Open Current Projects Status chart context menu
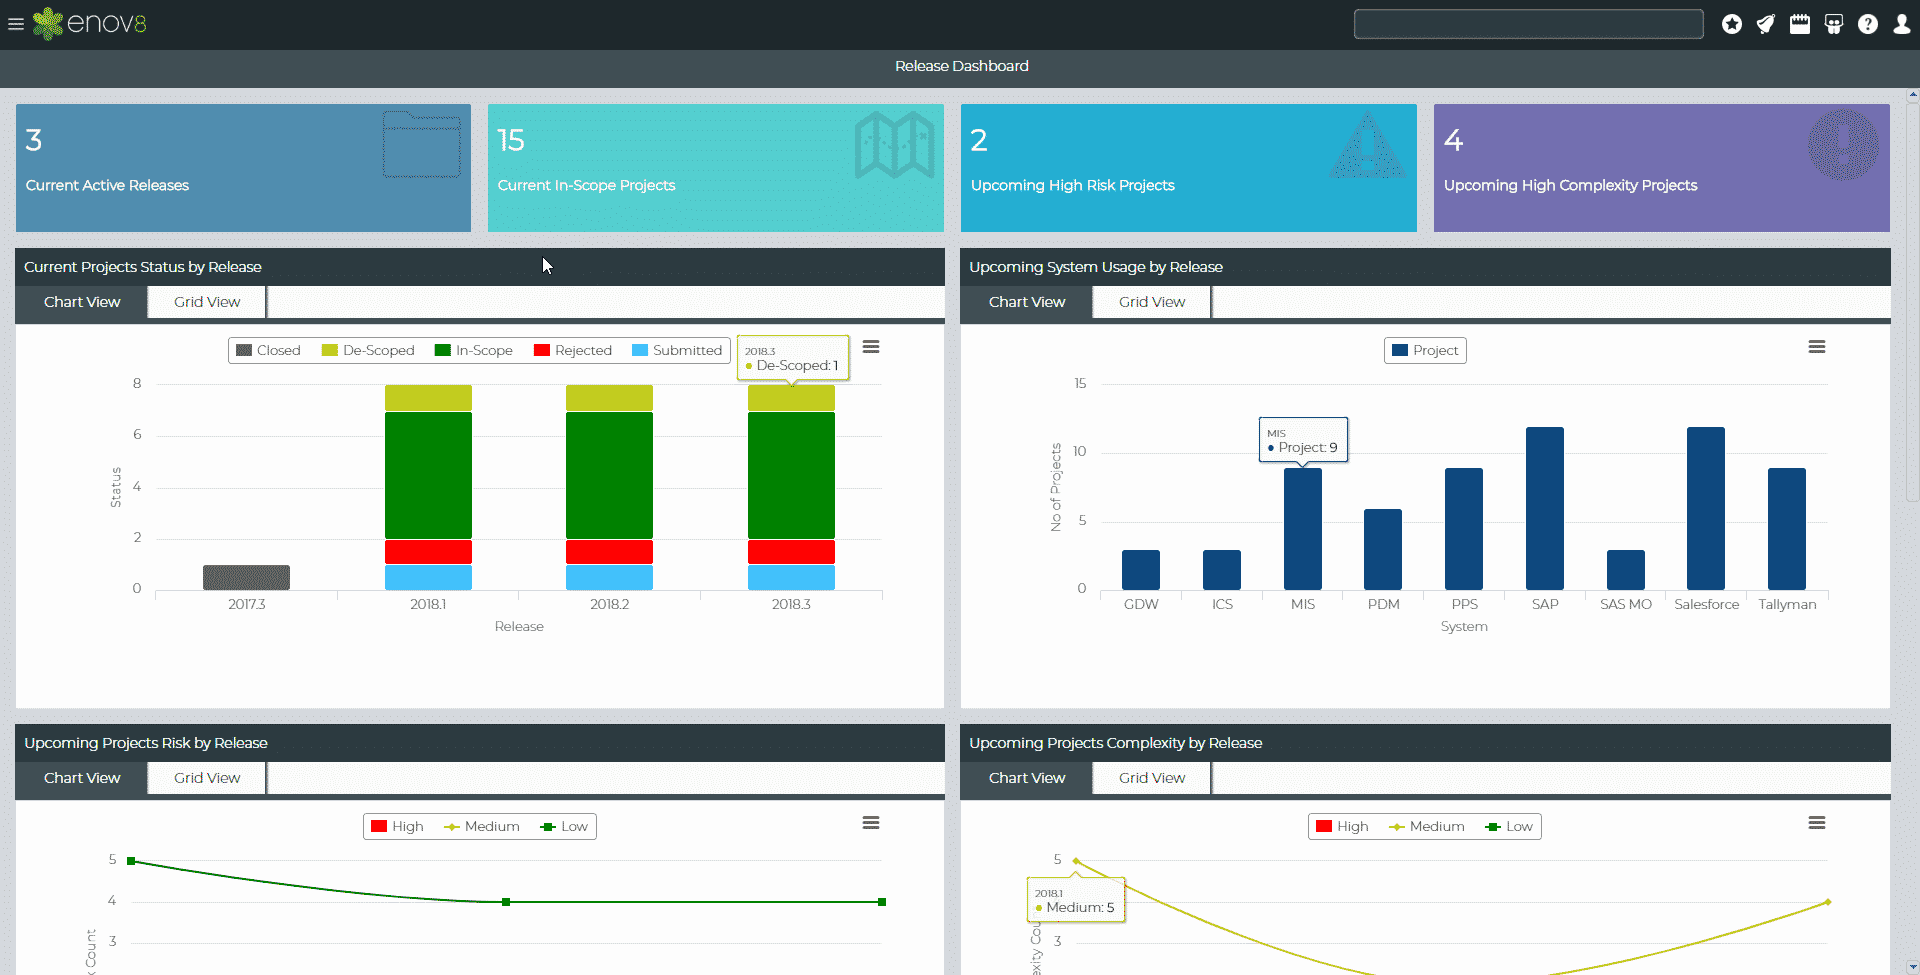Image resolution: width=1920 pixels, height=975 pixels. [x=871, y=347]
